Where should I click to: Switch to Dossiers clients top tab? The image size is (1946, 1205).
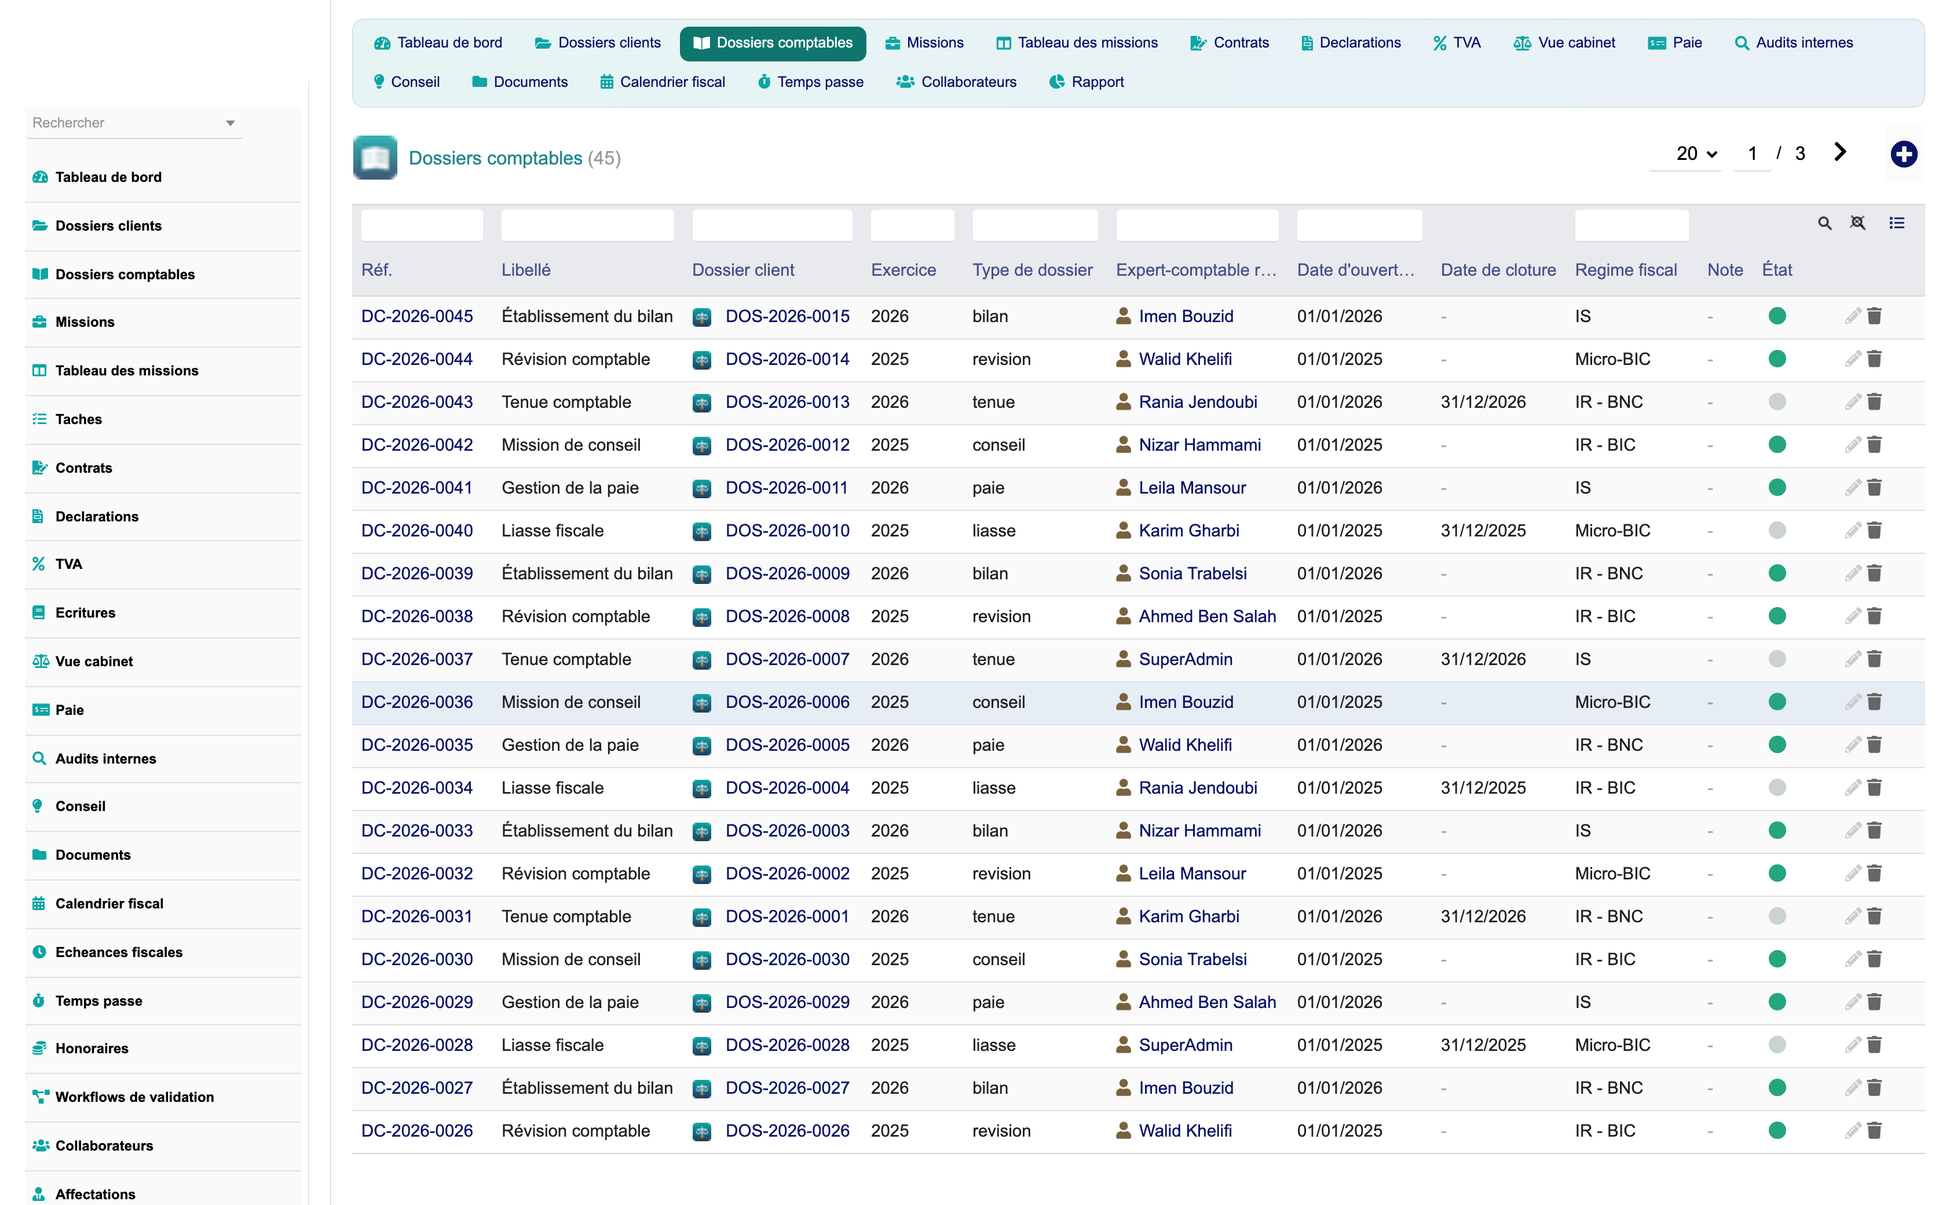(598, 43)
